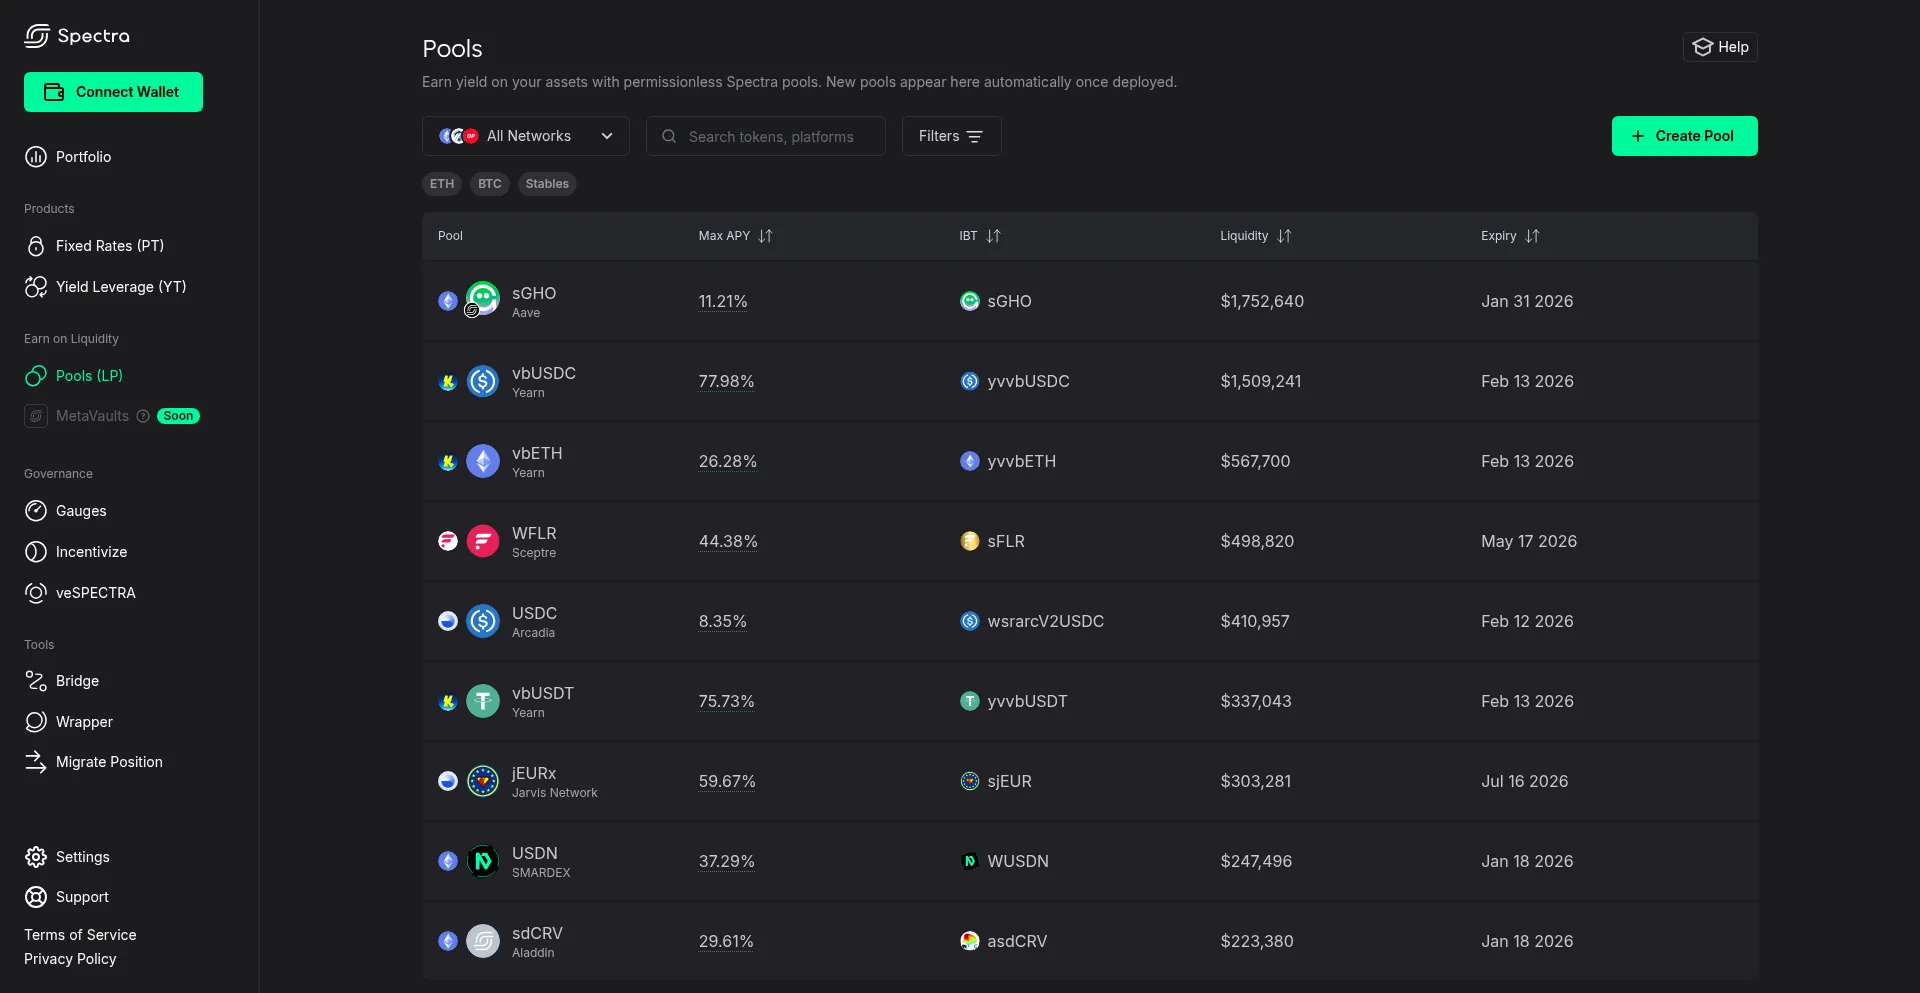Open the Filters panel
Image resolution: width=1920 pixels, height=993 pixels.
coord(950,136)
